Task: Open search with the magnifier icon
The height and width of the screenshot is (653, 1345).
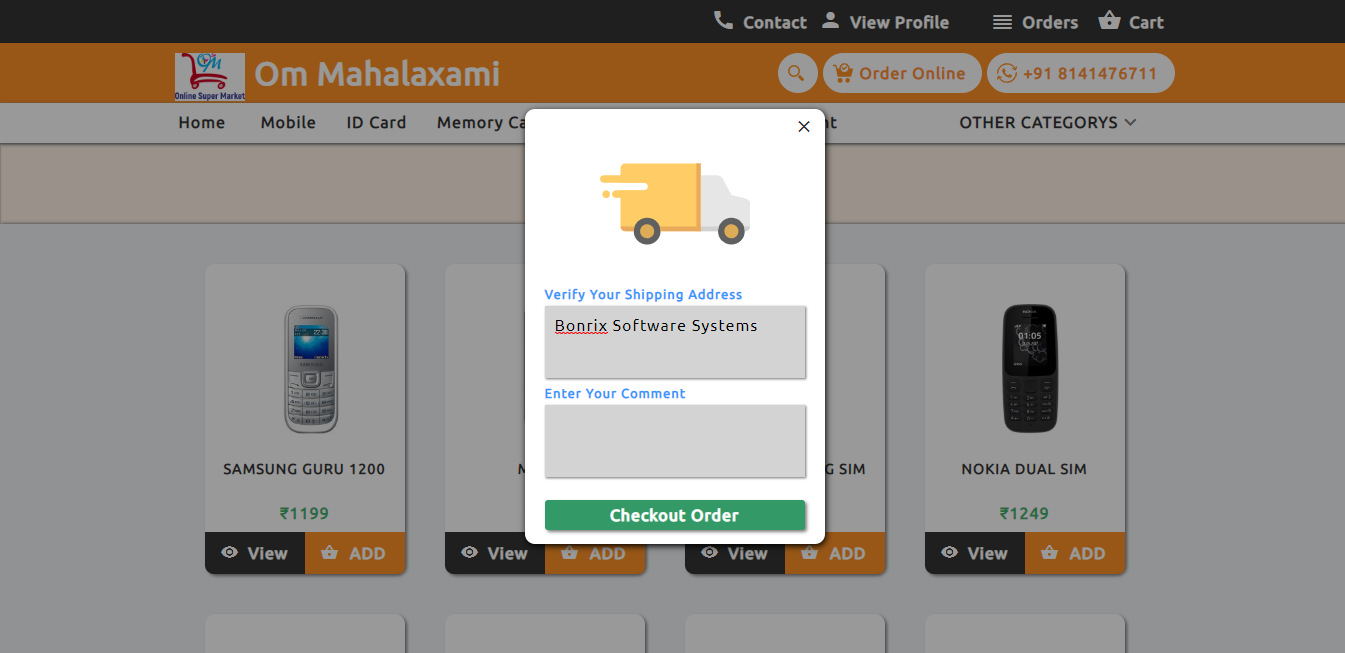Action: pos(796,73)
